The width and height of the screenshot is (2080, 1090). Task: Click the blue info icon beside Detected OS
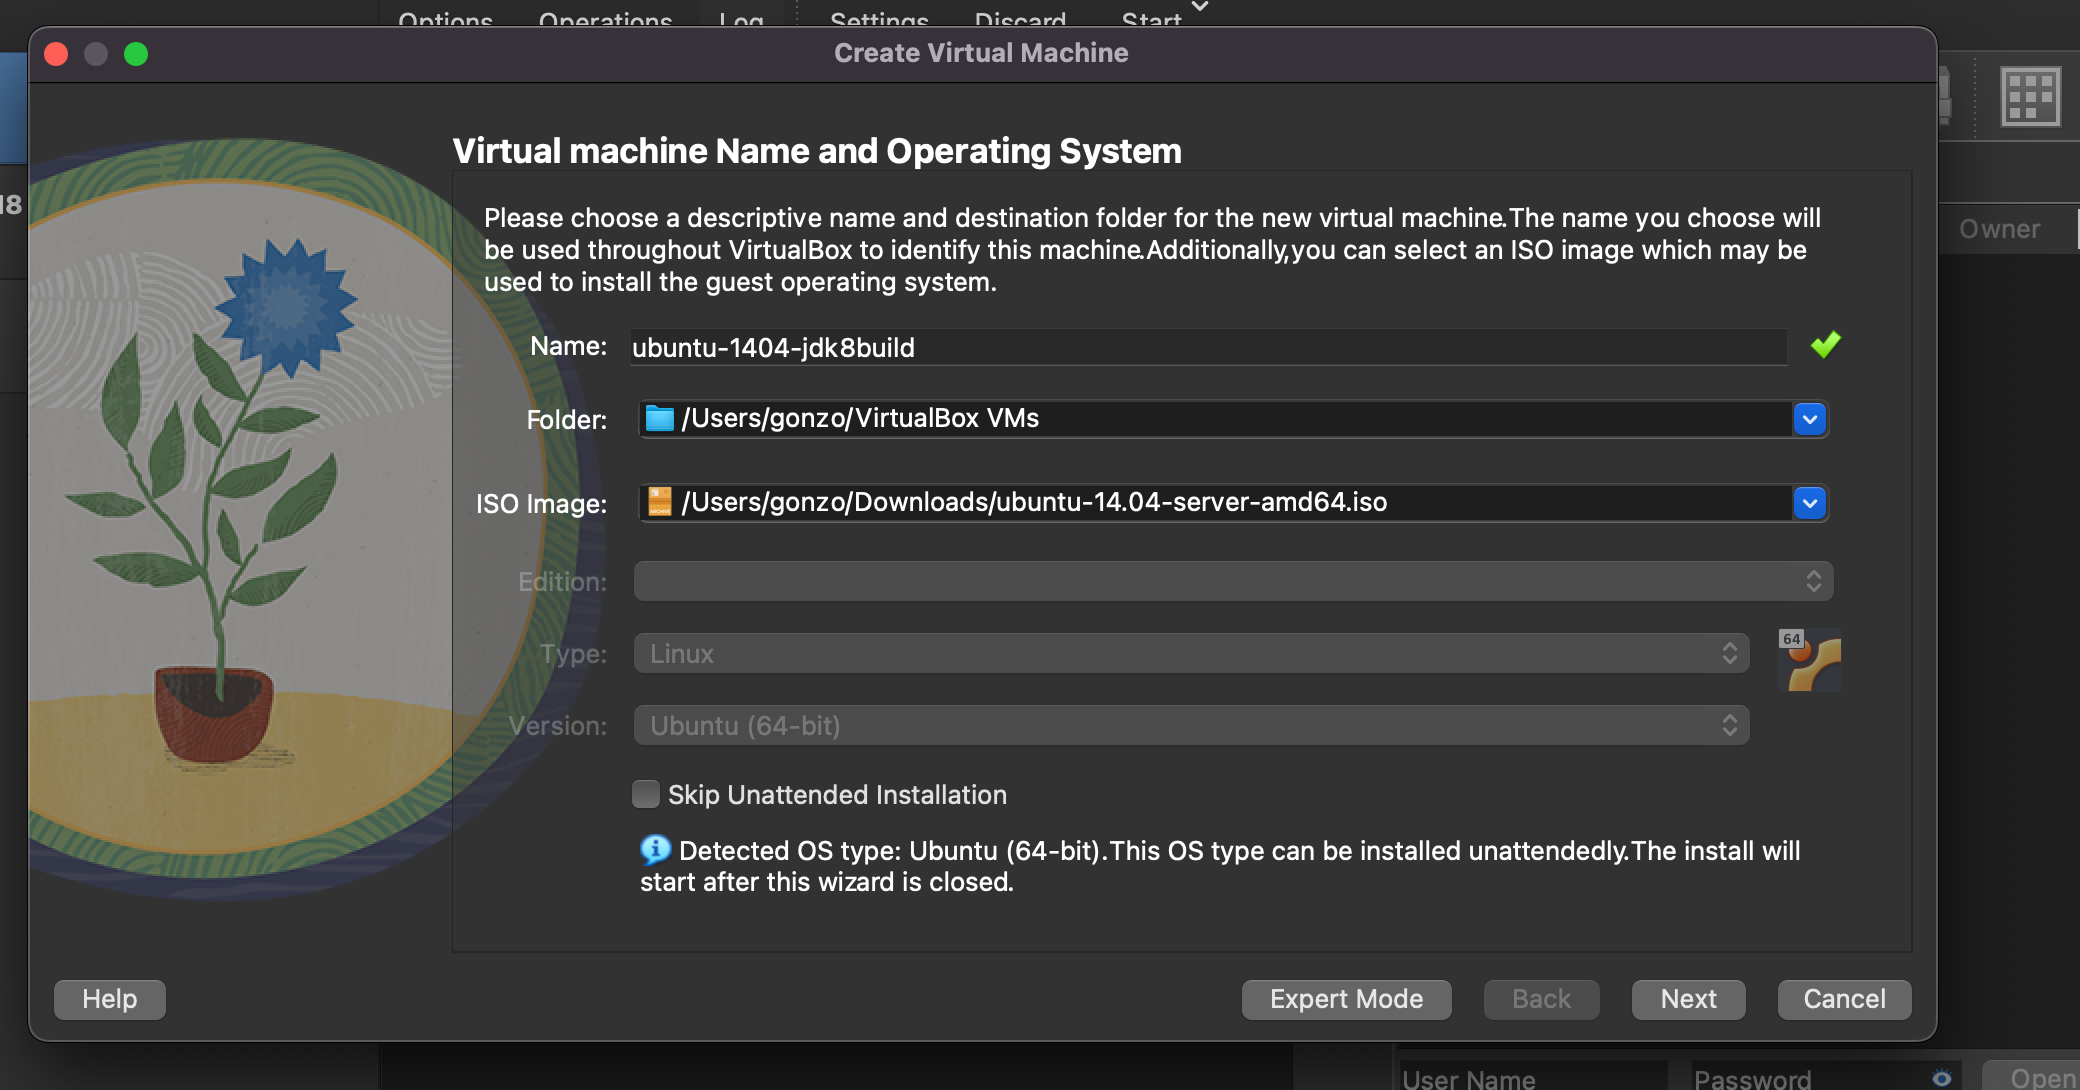click(655, 850)
